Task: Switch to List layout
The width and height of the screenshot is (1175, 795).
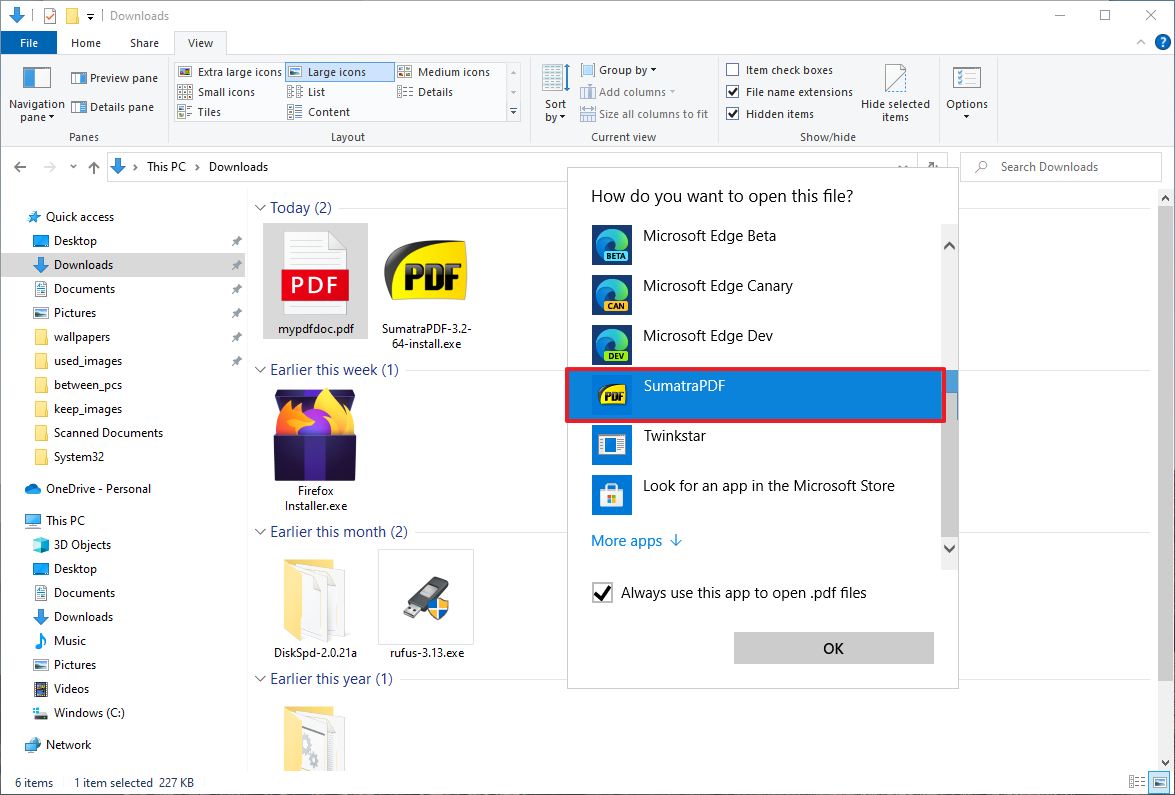Action: point(306,92)
